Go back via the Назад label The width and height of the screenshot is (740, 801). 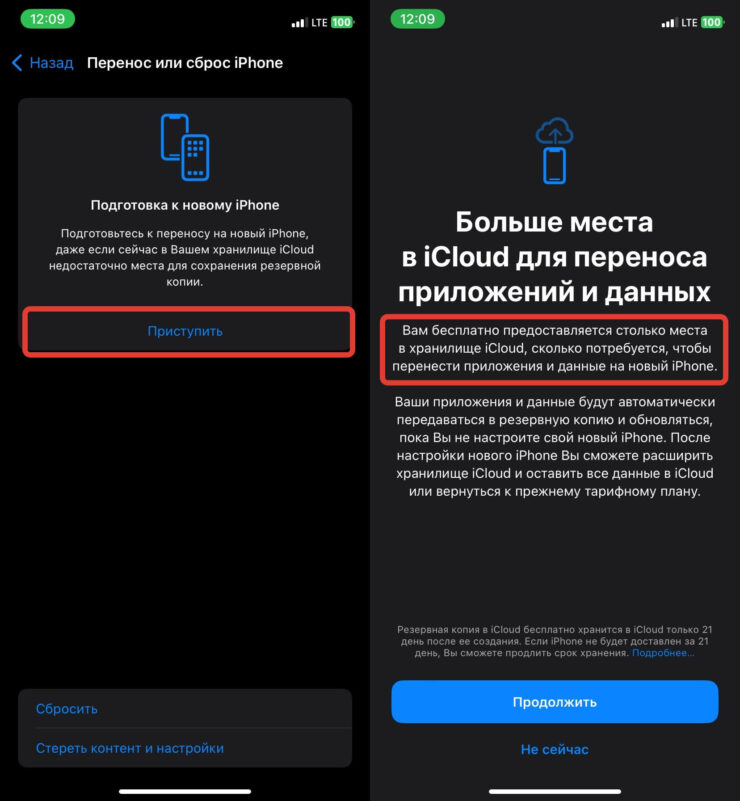click(x=51, y=63)
